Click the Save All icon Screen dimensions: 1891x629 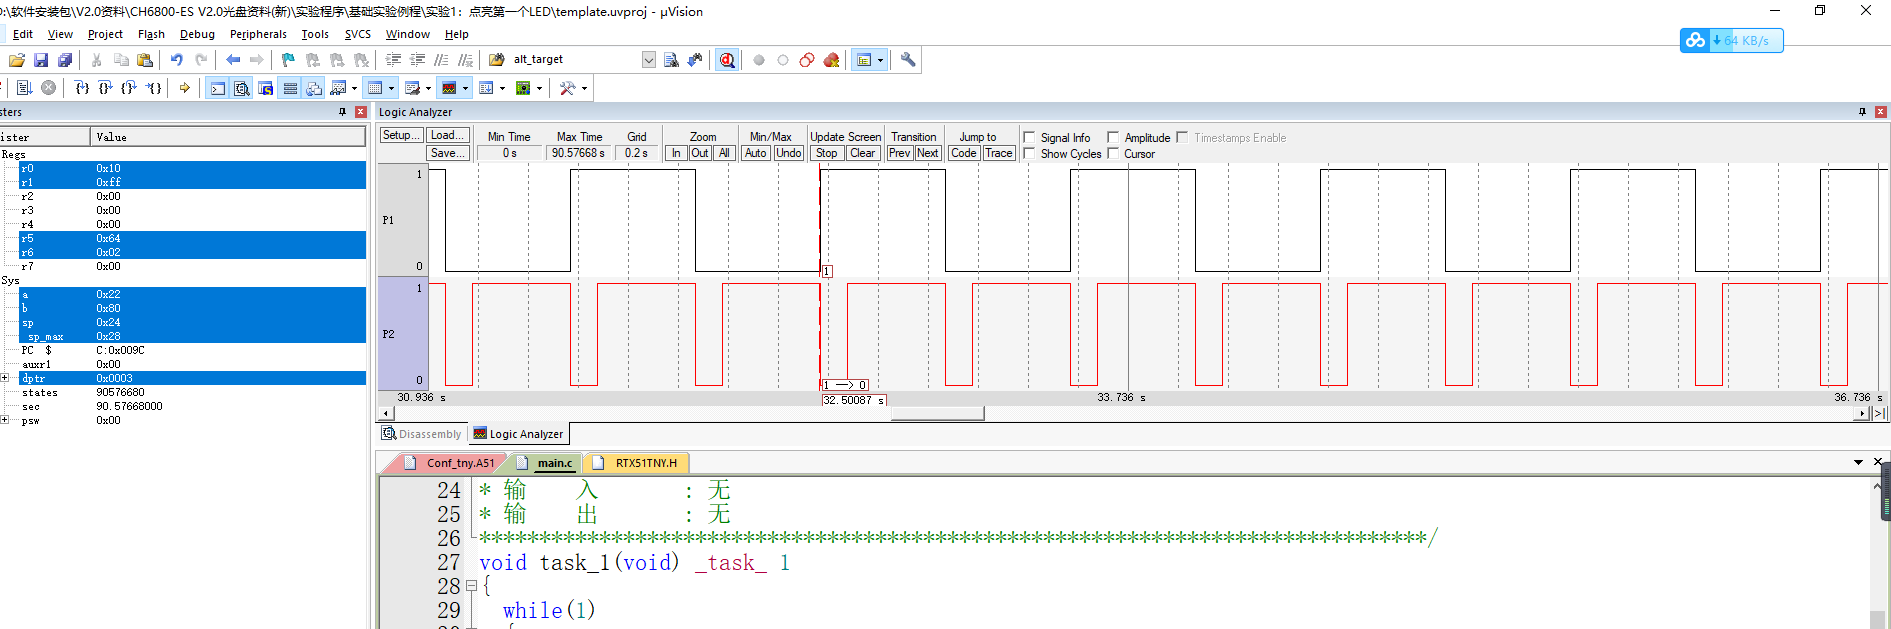pos(65,60)
